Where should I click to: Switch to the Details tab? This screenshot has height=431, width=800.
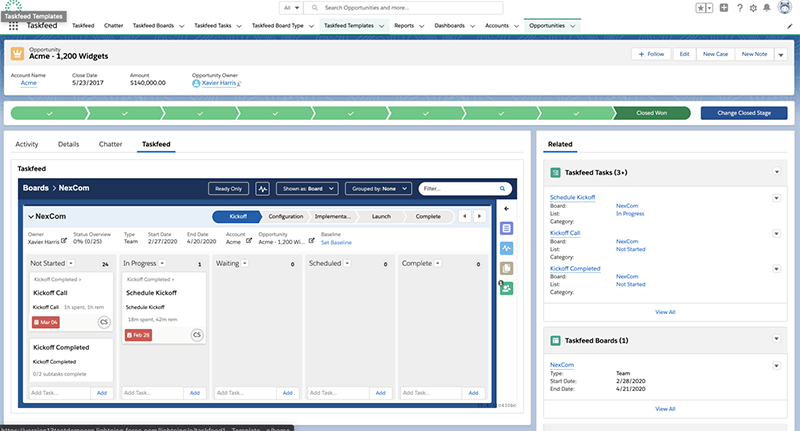(68, 144)
